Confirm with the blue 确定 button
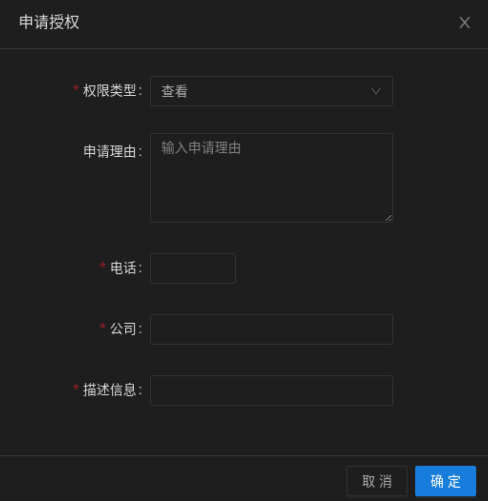The height and width of the screenshot is (501, 488). [x=445, y=481]
